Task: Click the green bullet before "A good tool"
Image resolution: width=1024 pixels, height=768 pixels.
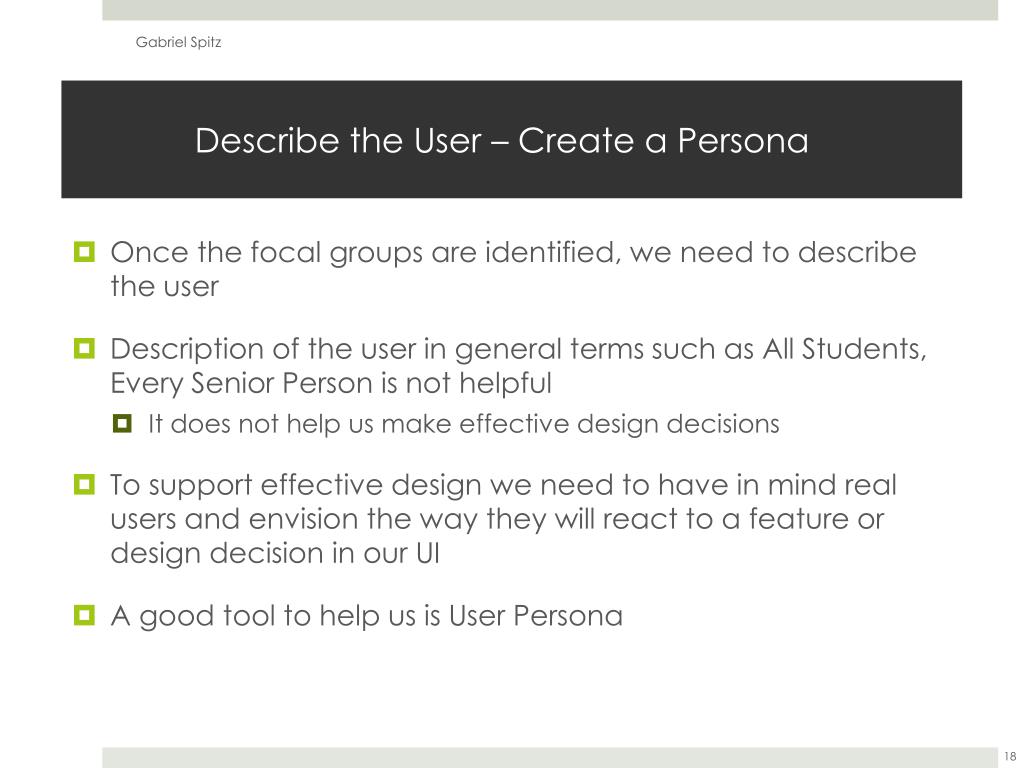Action: [x=84, y=615]
